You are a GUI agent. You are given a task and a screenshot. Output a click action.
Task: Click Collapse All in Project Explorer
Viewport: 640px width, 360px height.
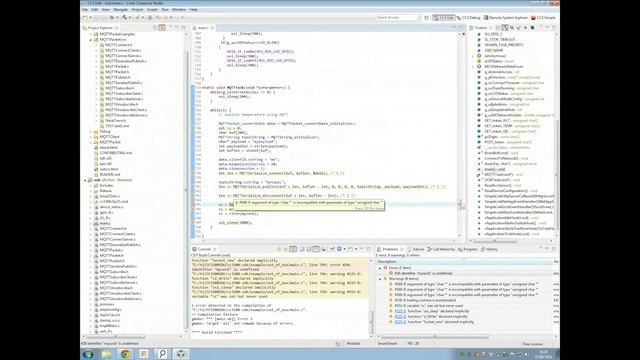click(155, 28)
